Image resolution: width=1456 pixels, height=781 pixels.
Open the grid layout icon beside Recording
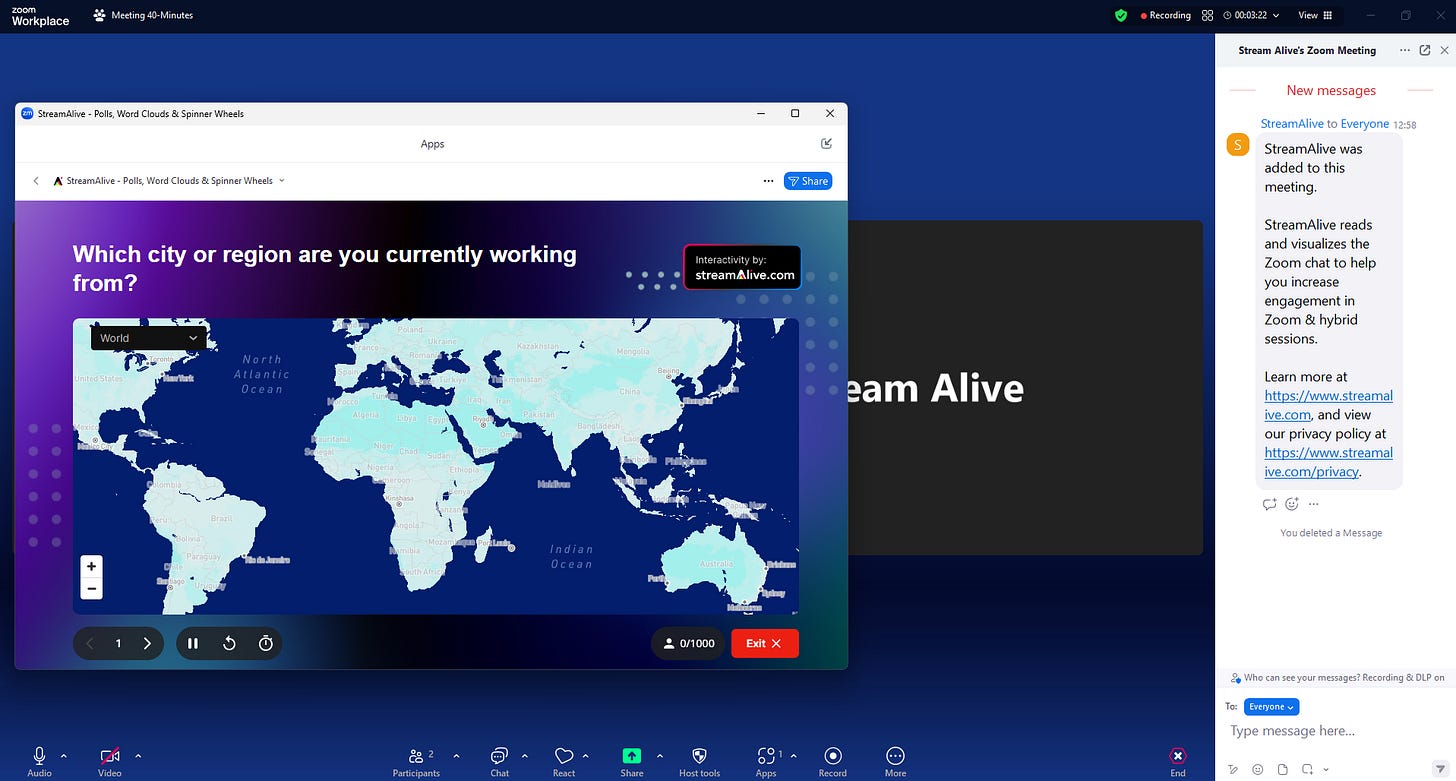click(x=1207, y=15)
